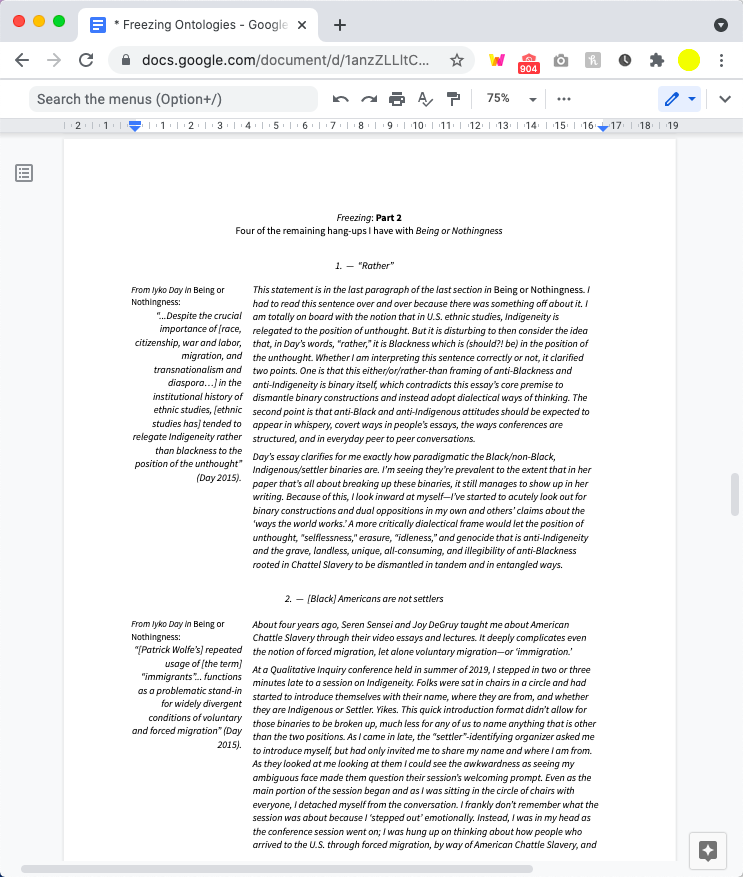Open Chrome three-dot menu
Screen dimensions: 743x877
pyautogui.click(x=721, y=60)
